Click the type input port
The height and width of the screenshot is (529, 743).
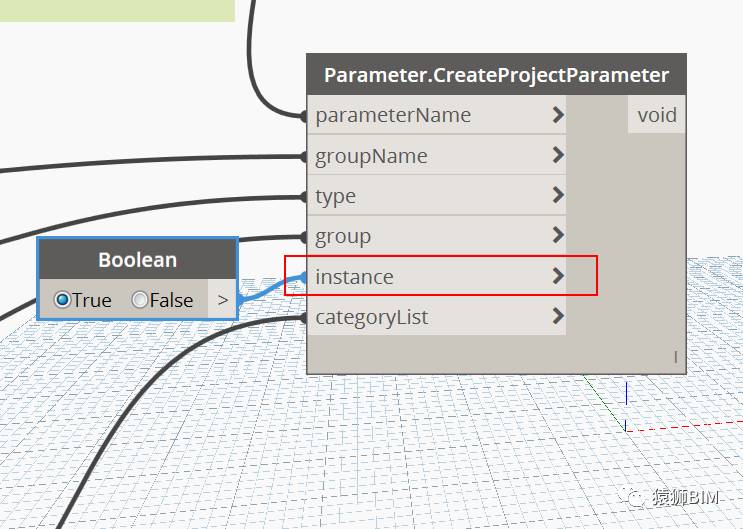tap(436, 195)
